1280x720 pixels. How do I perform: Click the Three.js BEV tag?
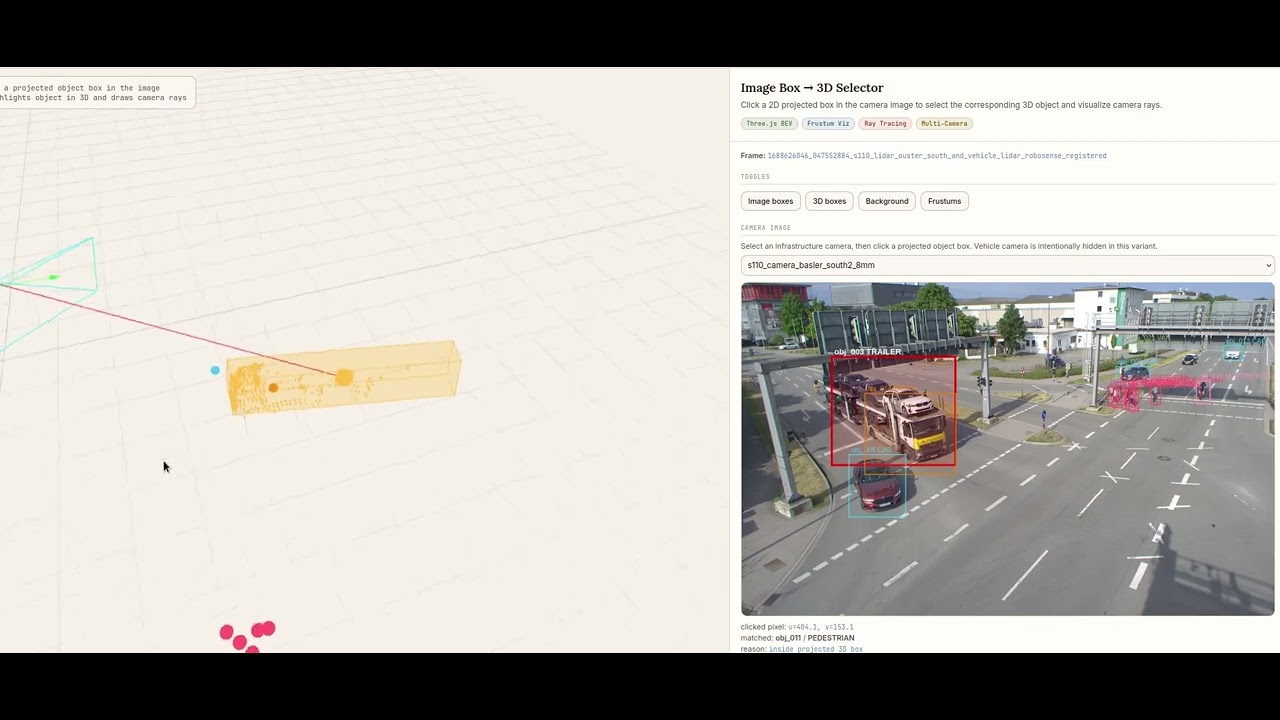[769, 124]
